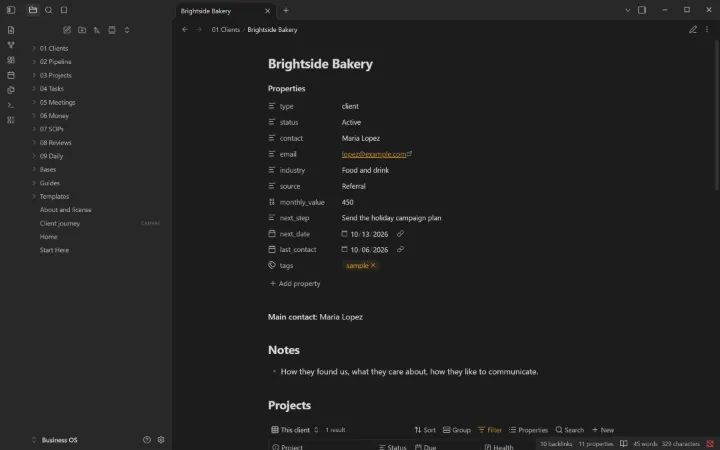
Task: Open templates ribbon icon
Action: click(x=11, y=90)
